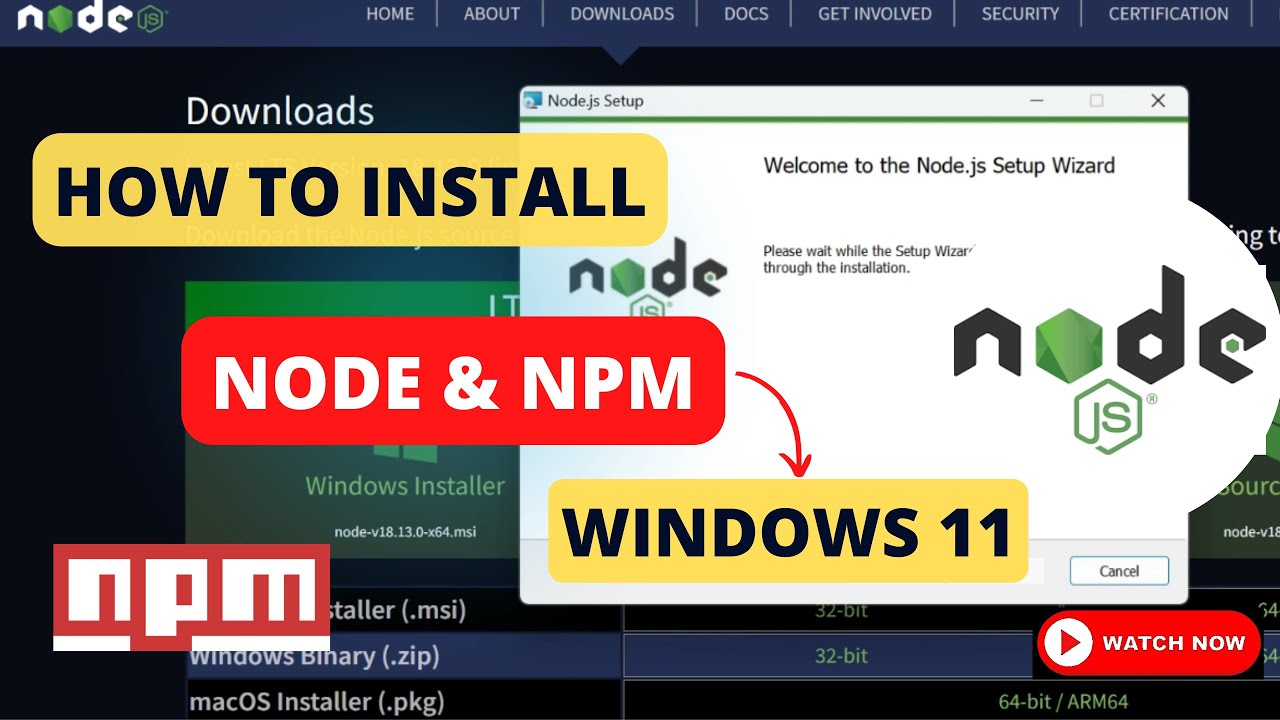The width and height of the screenshot is (1280, 720).
Task: Click 32-bit link in the Windows Installer (.msi) row
Action: point(841,609)
